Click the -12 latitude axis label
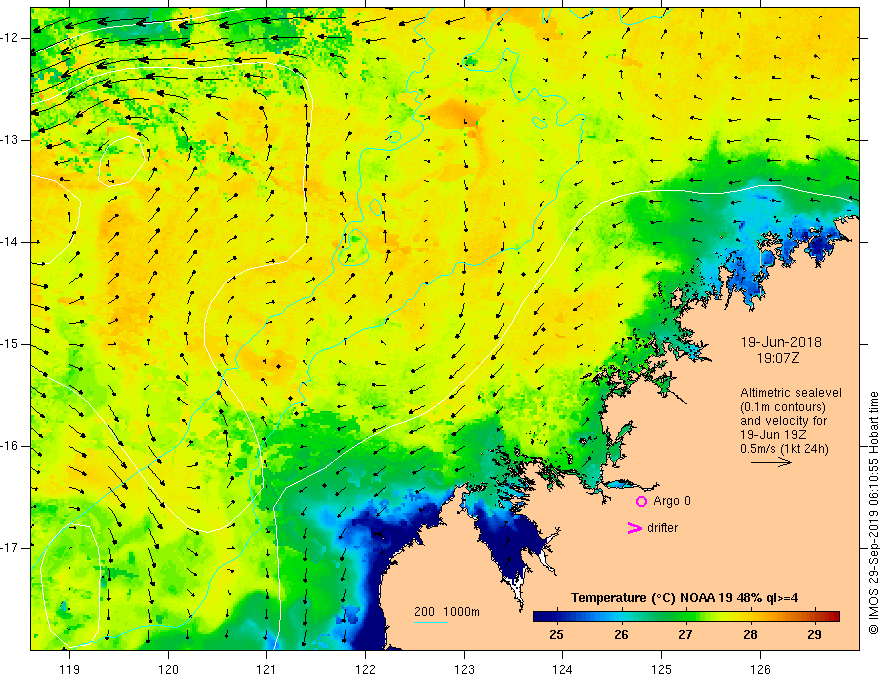The image size is (880, 680). (10, 38)
